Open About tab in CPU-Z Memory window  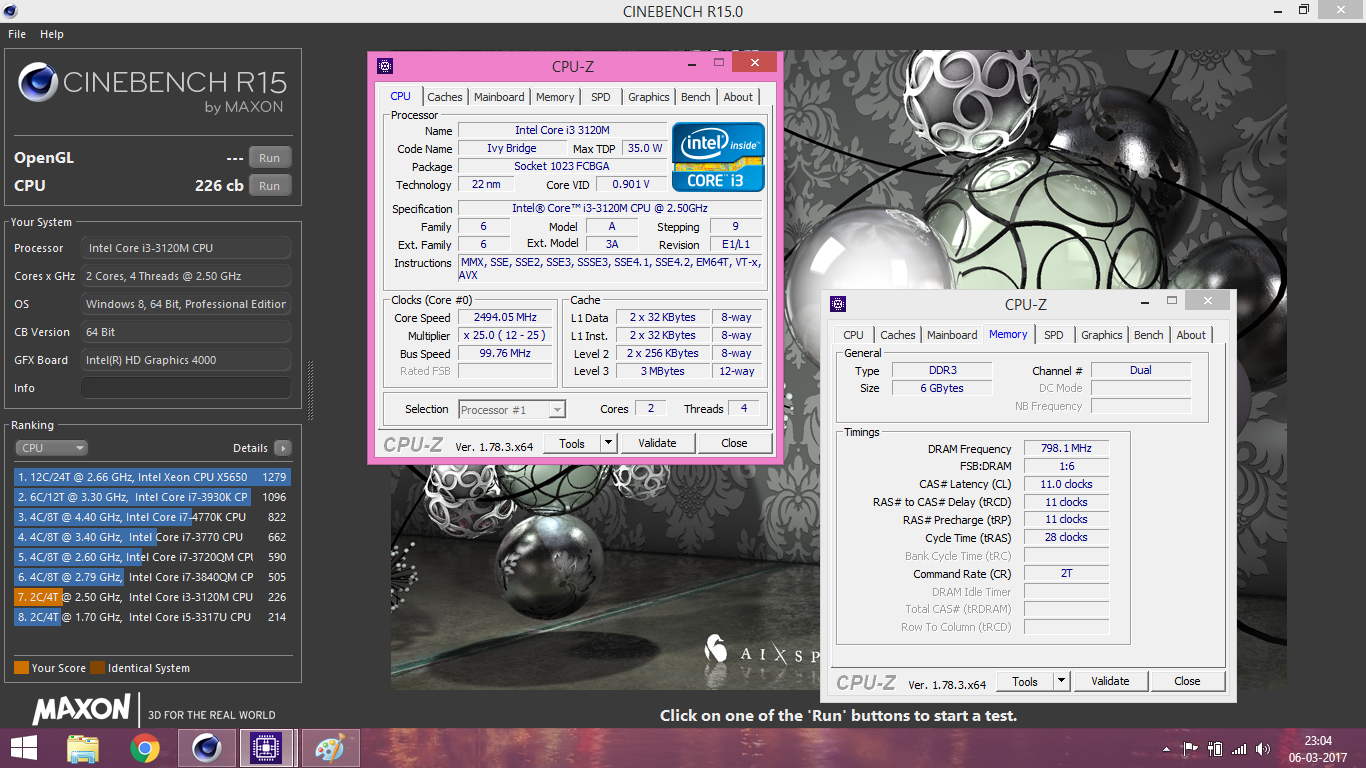pos(1191,335)
